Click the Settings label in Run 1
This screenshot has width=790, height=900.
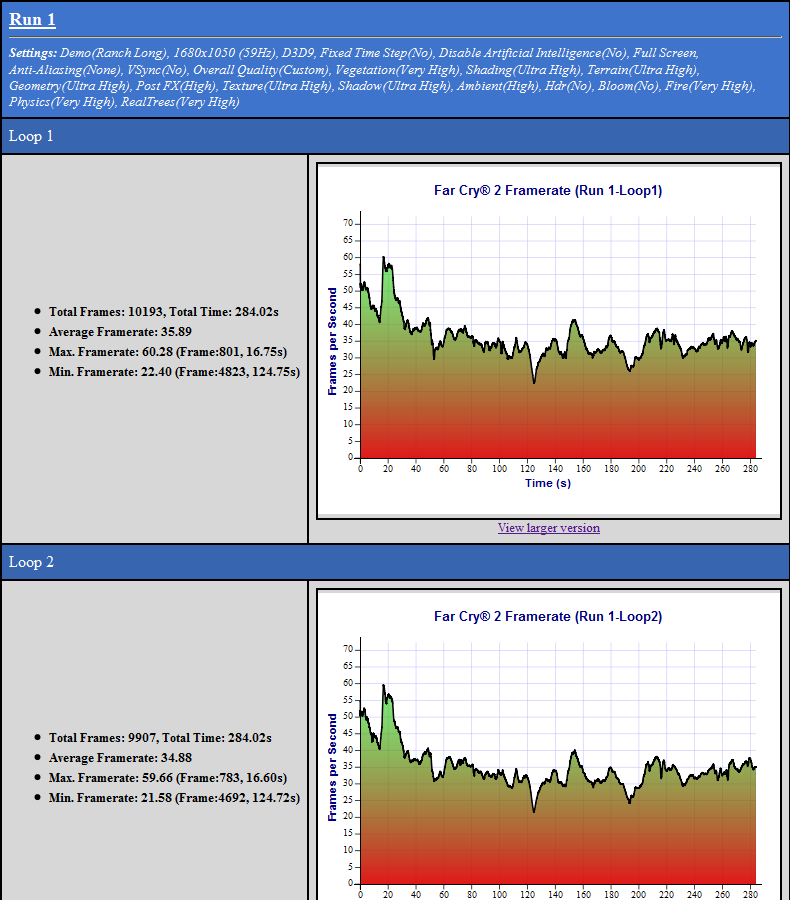pyautogui.click(x=33, y=53)
